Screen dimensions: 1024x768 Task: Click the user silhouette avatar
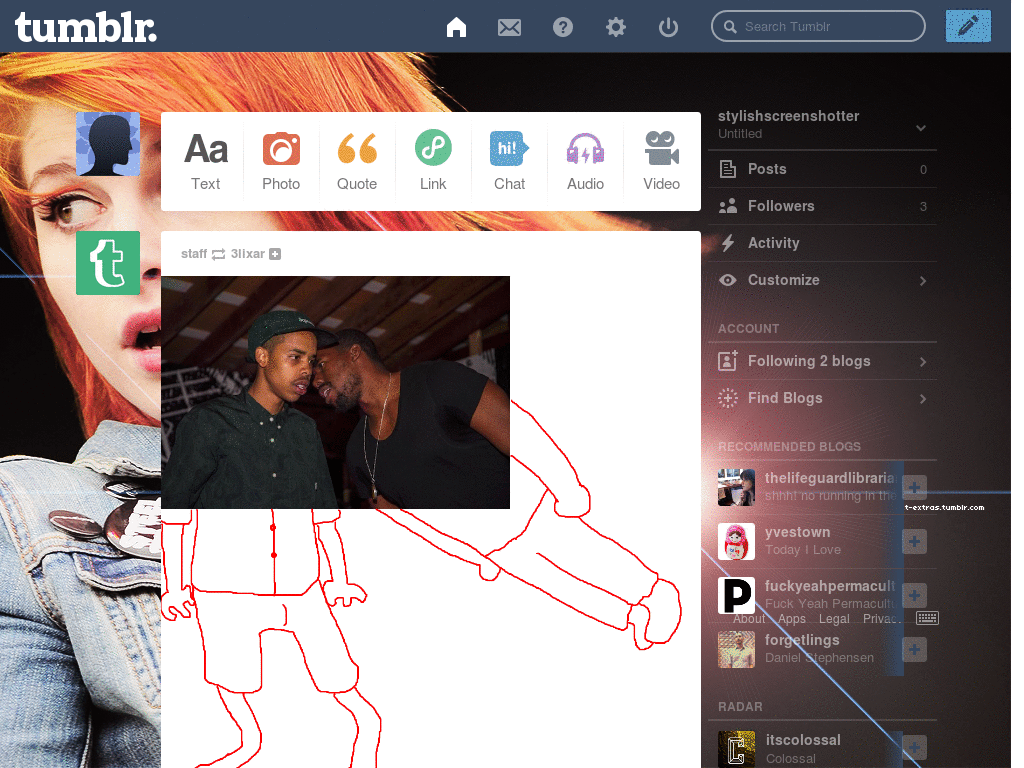pos(108,144)
